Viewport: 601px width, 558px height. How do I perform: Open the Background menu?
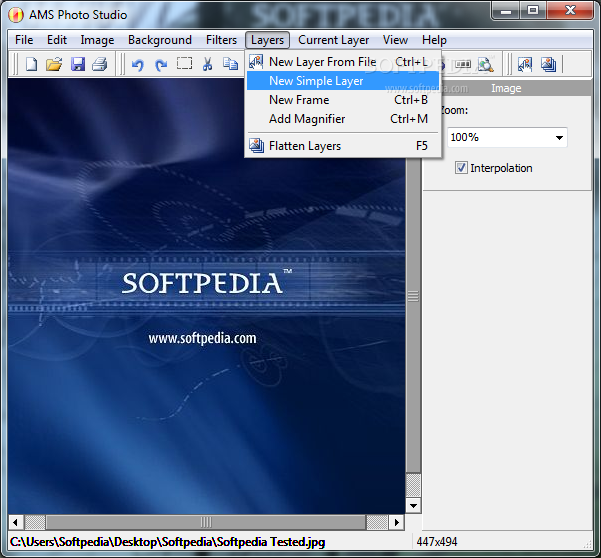[x=160, y=40]
